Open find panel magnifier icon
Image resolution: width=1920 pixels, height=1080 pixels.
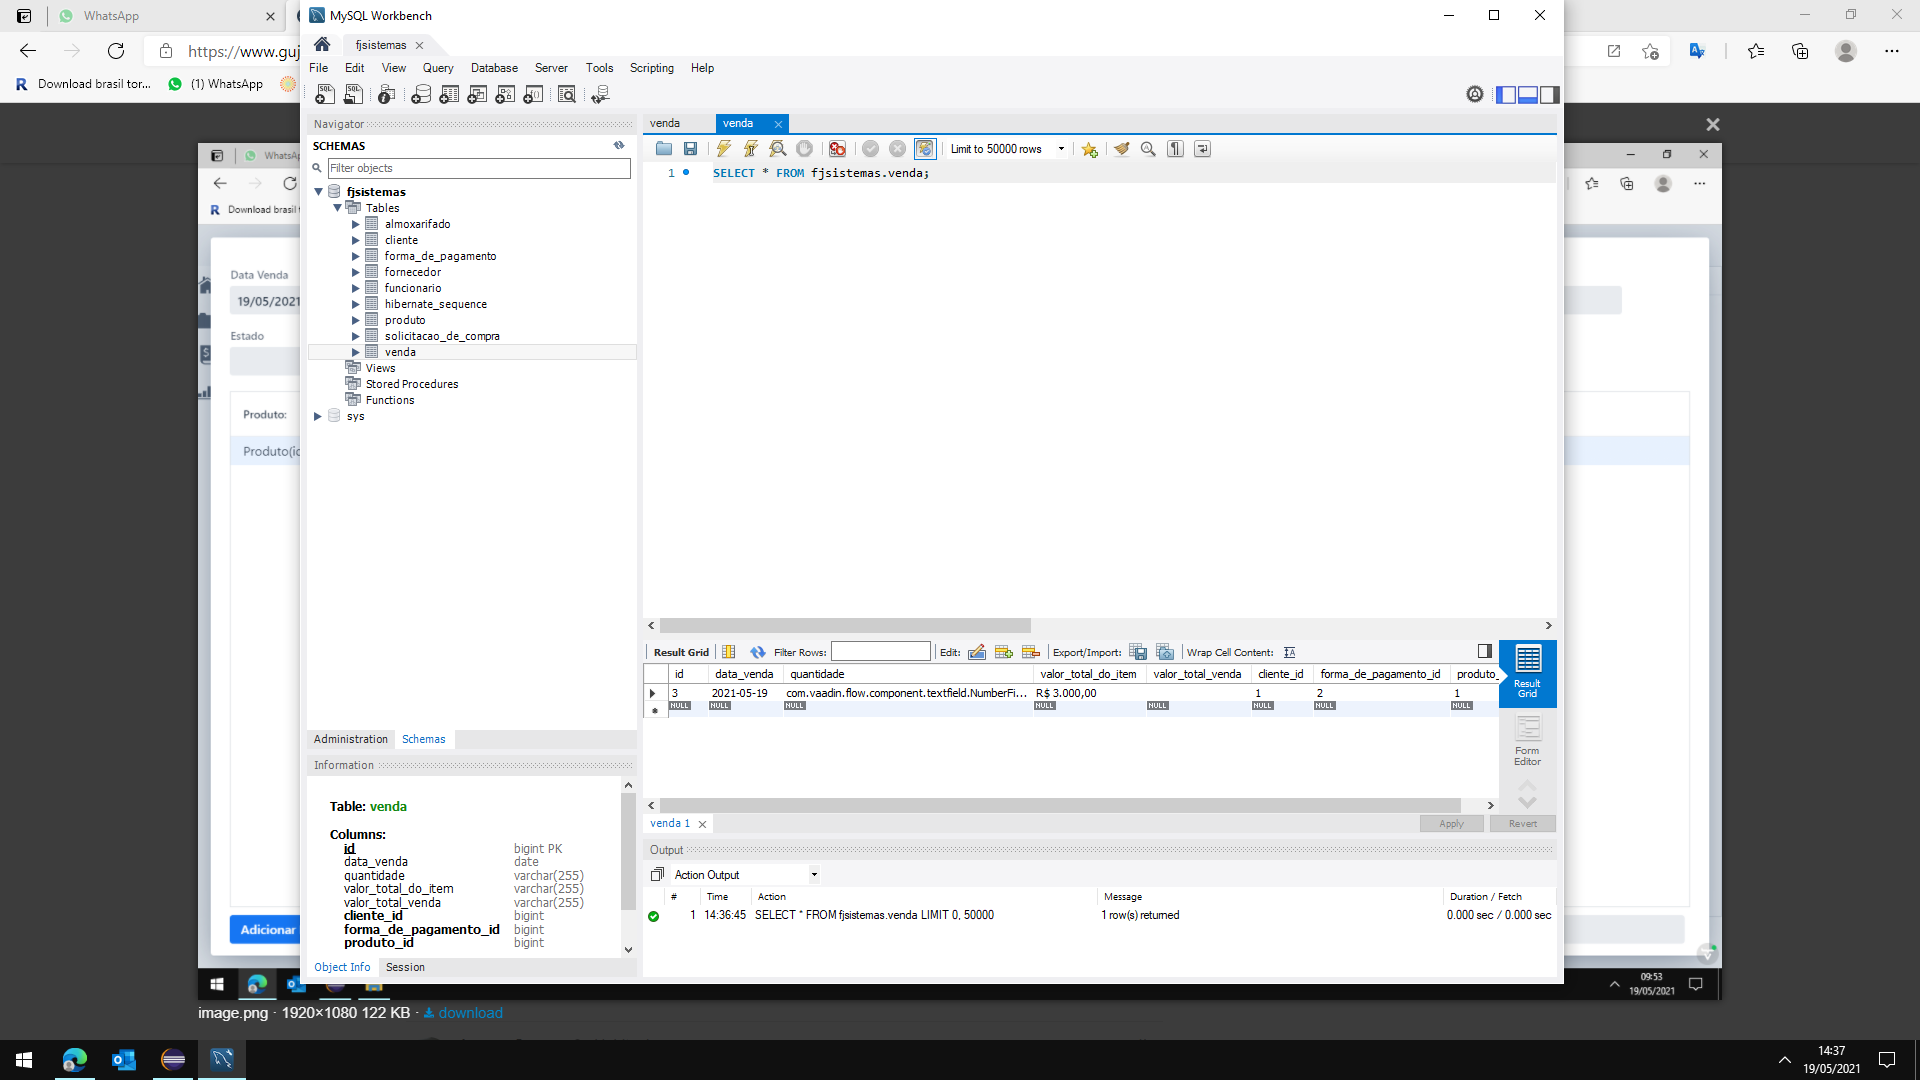1149,149
